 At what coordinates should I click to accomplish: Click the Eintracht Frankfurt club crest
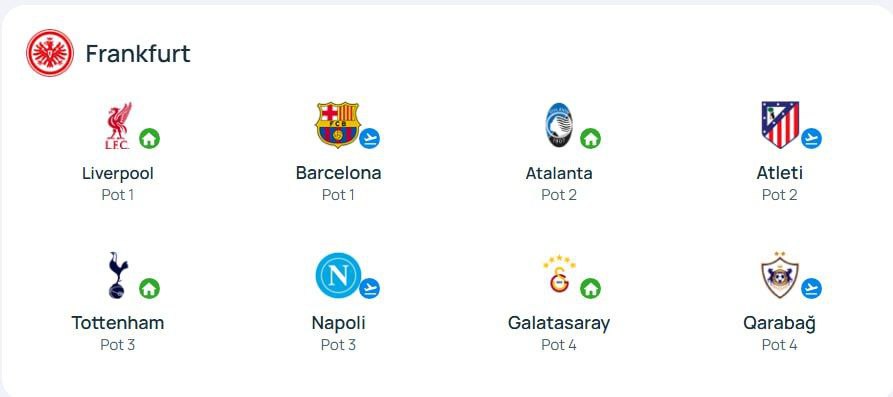click(x=50, y=53)
